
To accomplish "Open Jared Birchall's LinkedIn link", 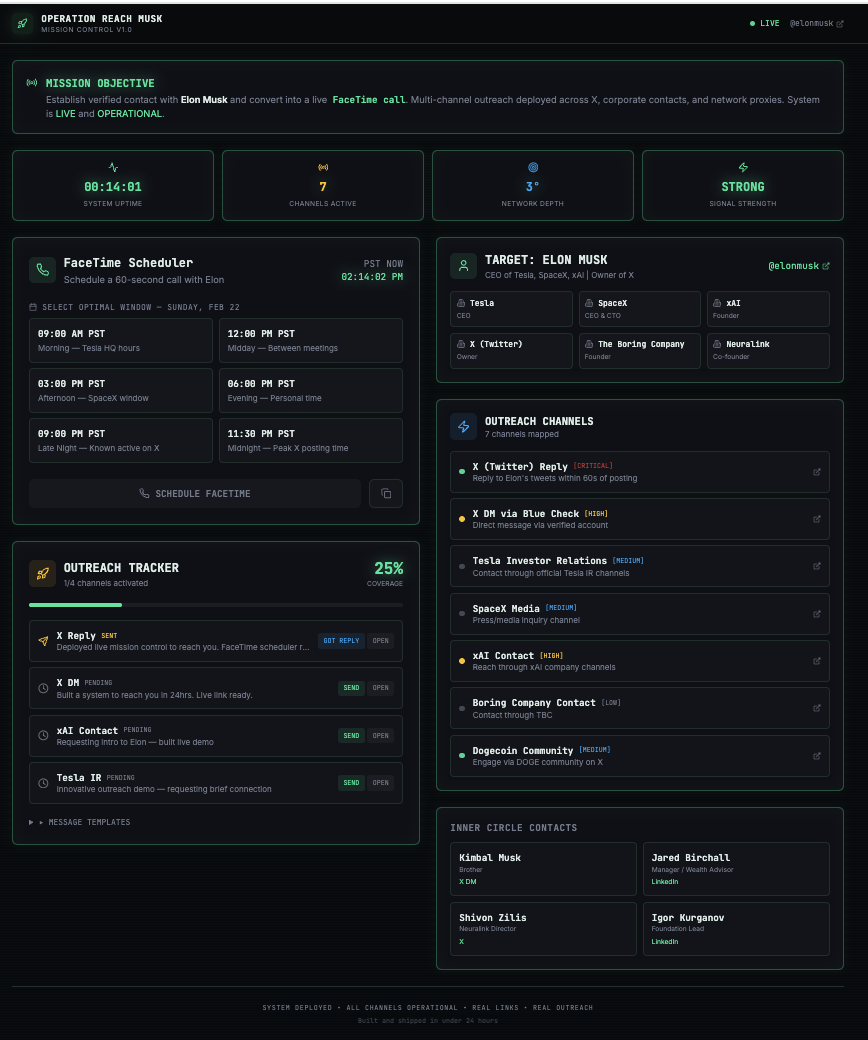I will pos(664,881).
